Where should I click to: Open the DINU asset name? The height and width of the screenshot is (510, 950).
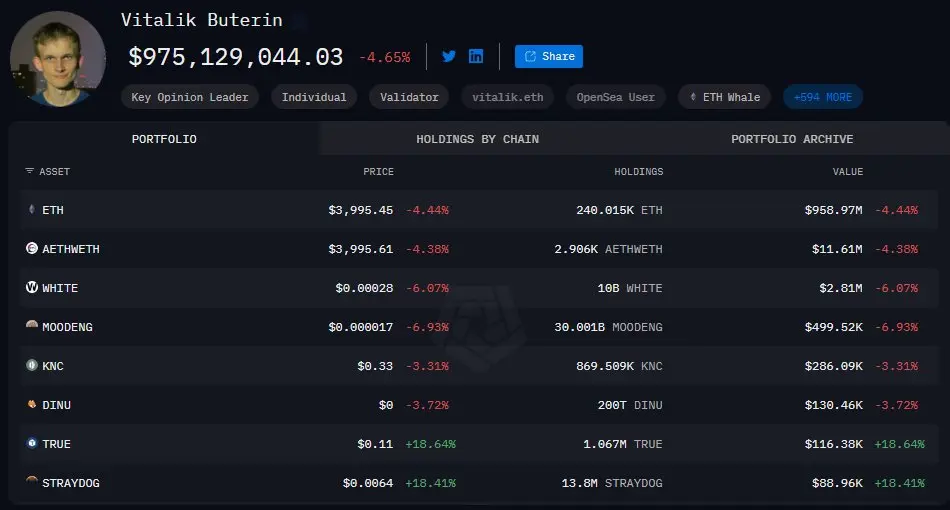[x=56, y=405]
